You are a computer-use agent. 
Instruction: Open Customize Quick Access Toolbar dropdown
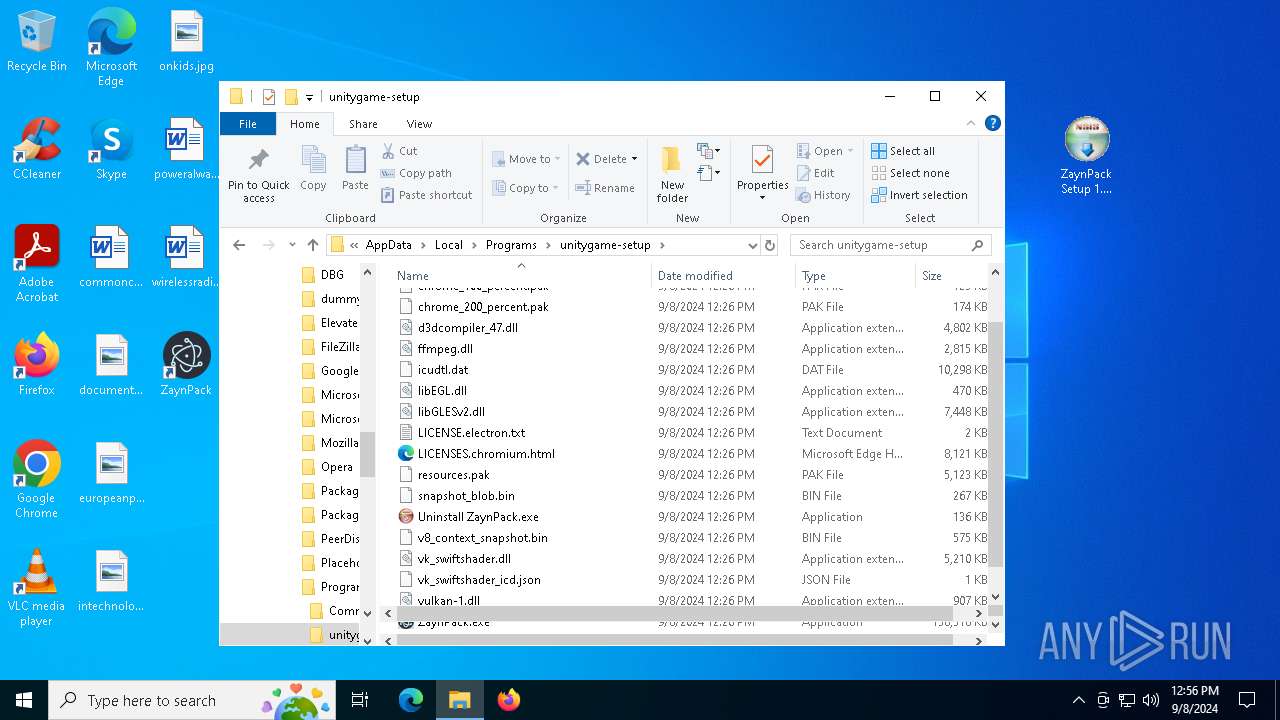point(309,97)
